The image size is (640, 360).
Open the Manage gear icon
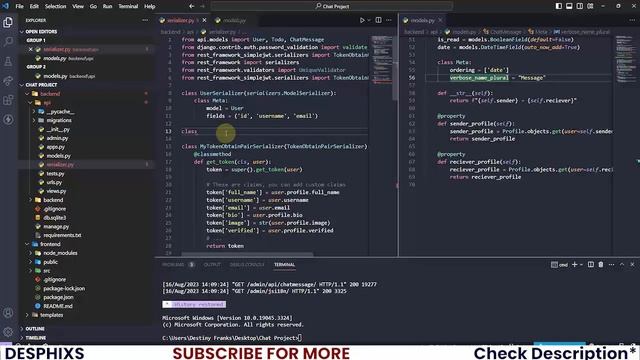click(x=8, y=332)
